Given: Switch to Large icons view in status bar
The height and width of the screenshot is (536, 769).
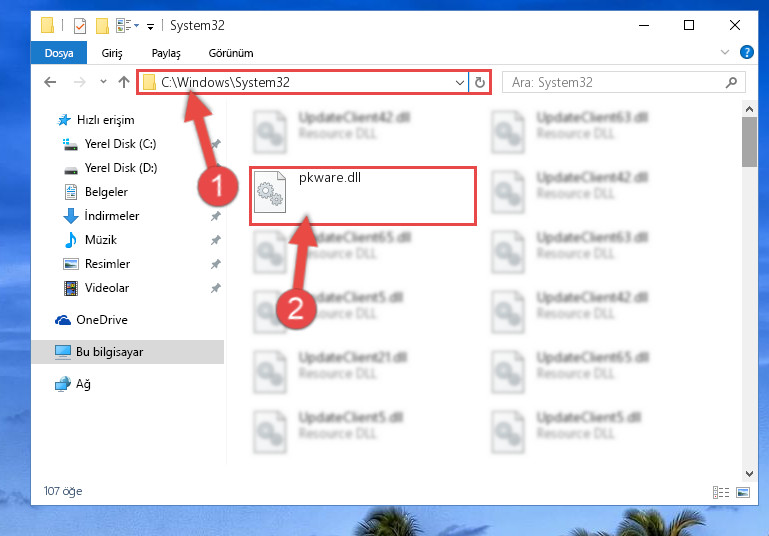Looking at the screenshot, I should 743,492.
